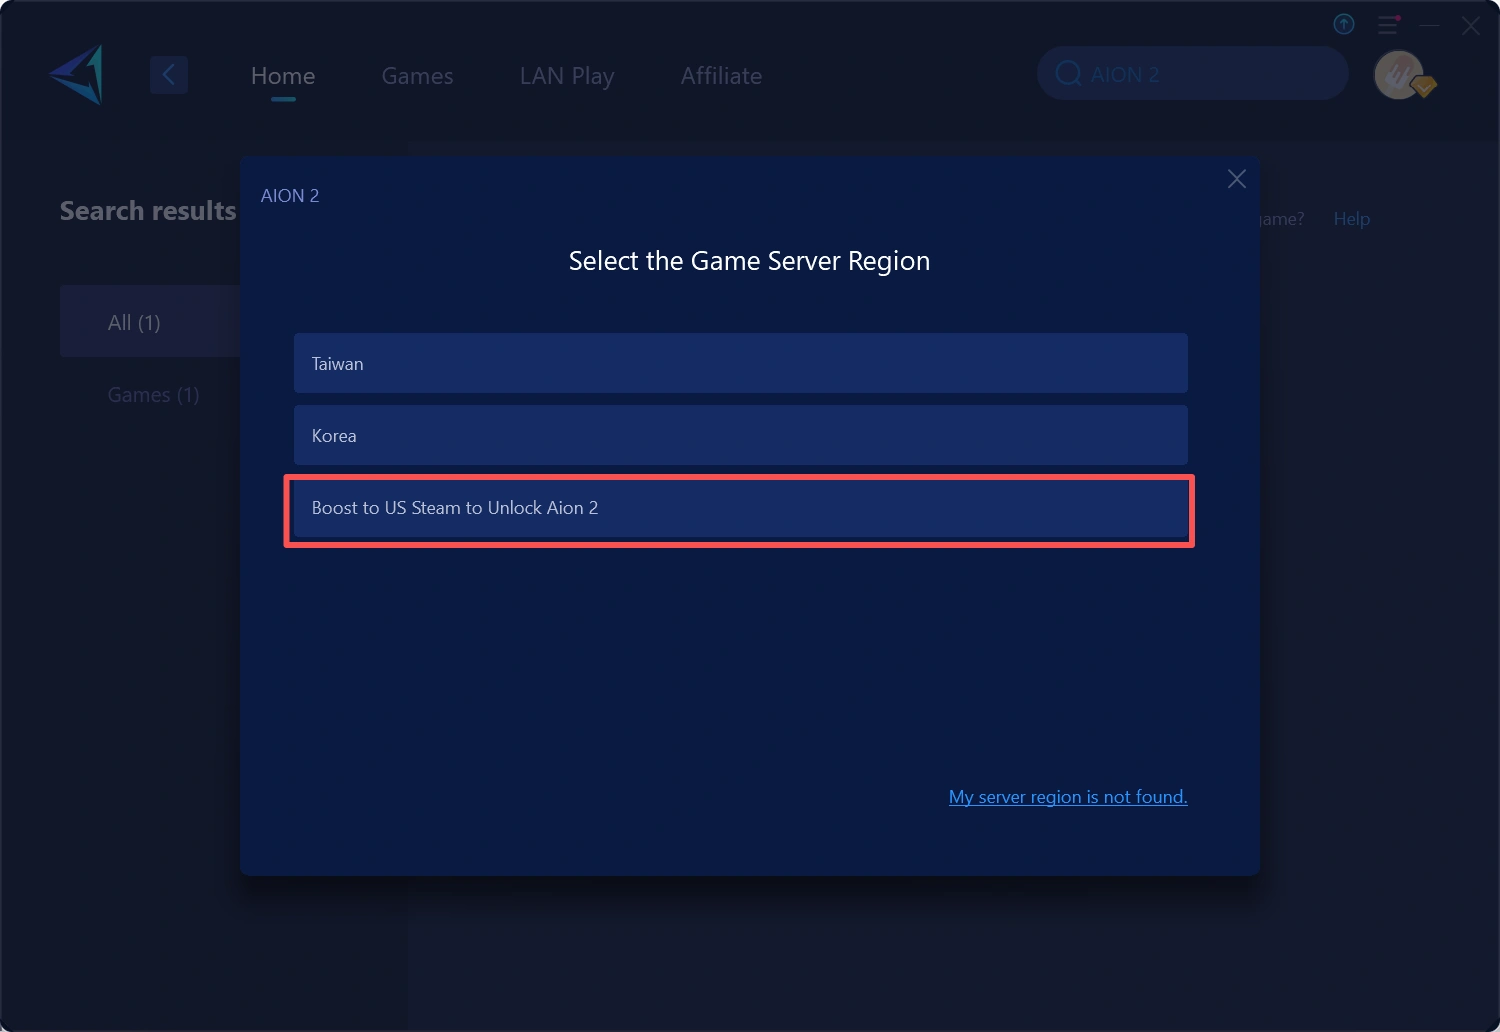Open the hamburger menu icon
The width and height of the screenshot is (1500, 1032).
tap(1388, 24)
